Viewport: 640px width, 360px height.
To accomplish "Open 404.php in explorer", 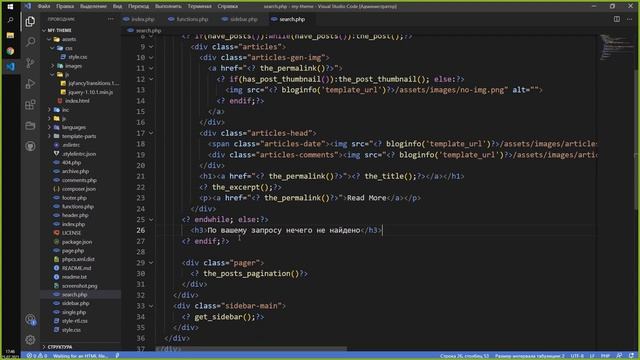I will click(x=71, y=162).
